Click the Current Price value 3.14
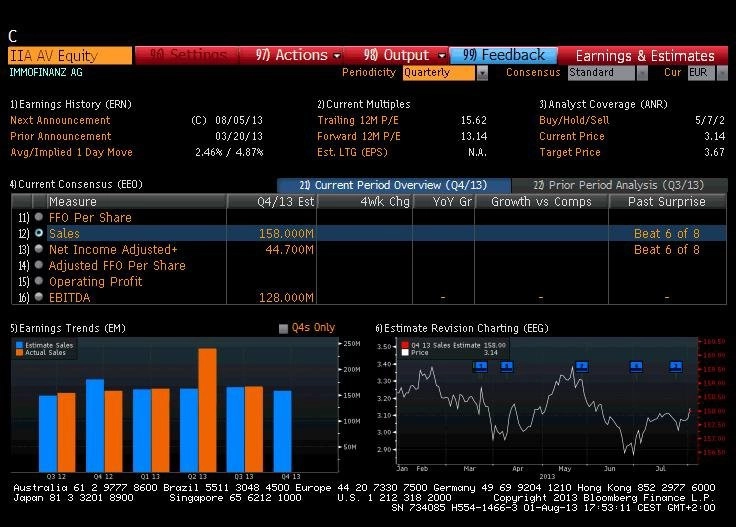Viewport: 736px width, 527px height. (x=714, y=137)
